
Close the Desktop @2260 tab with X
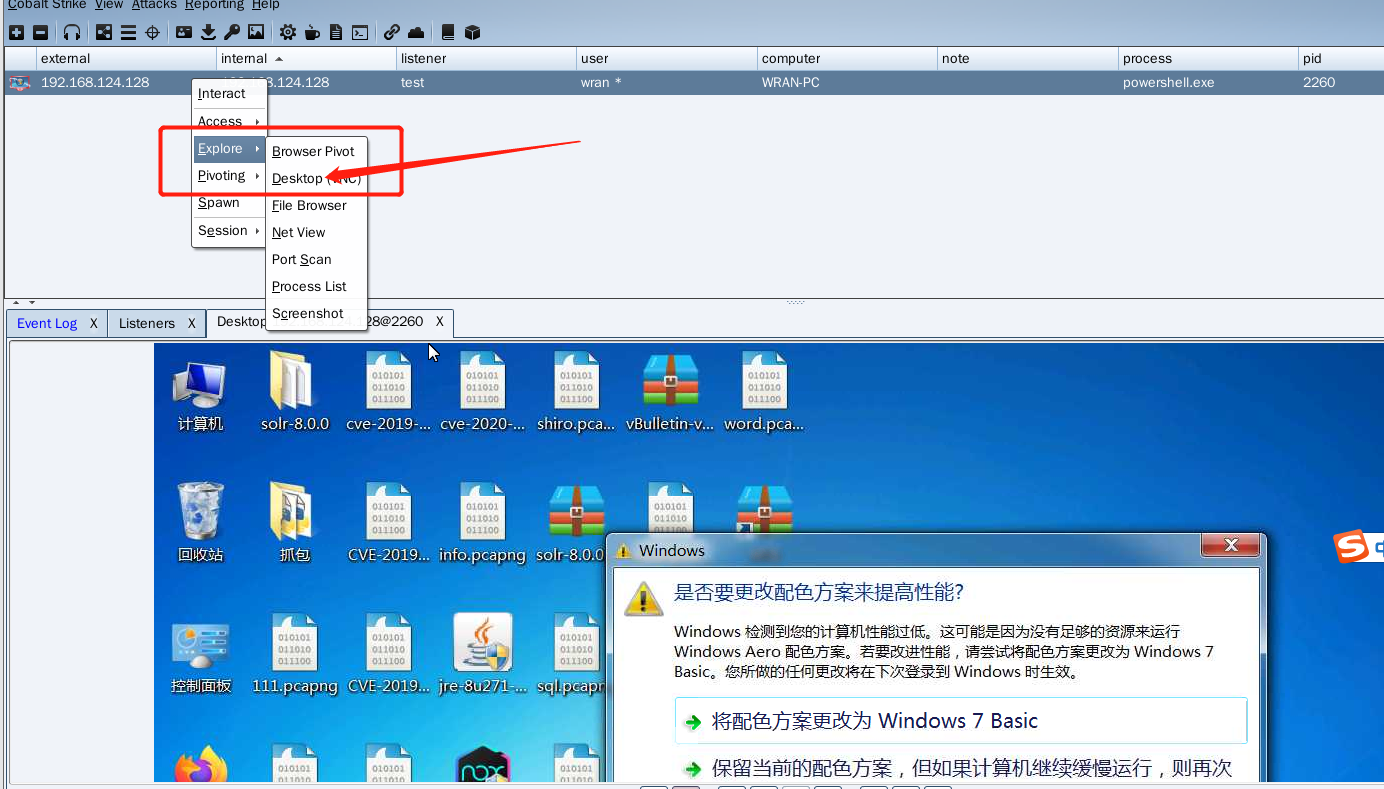point(440,322)
